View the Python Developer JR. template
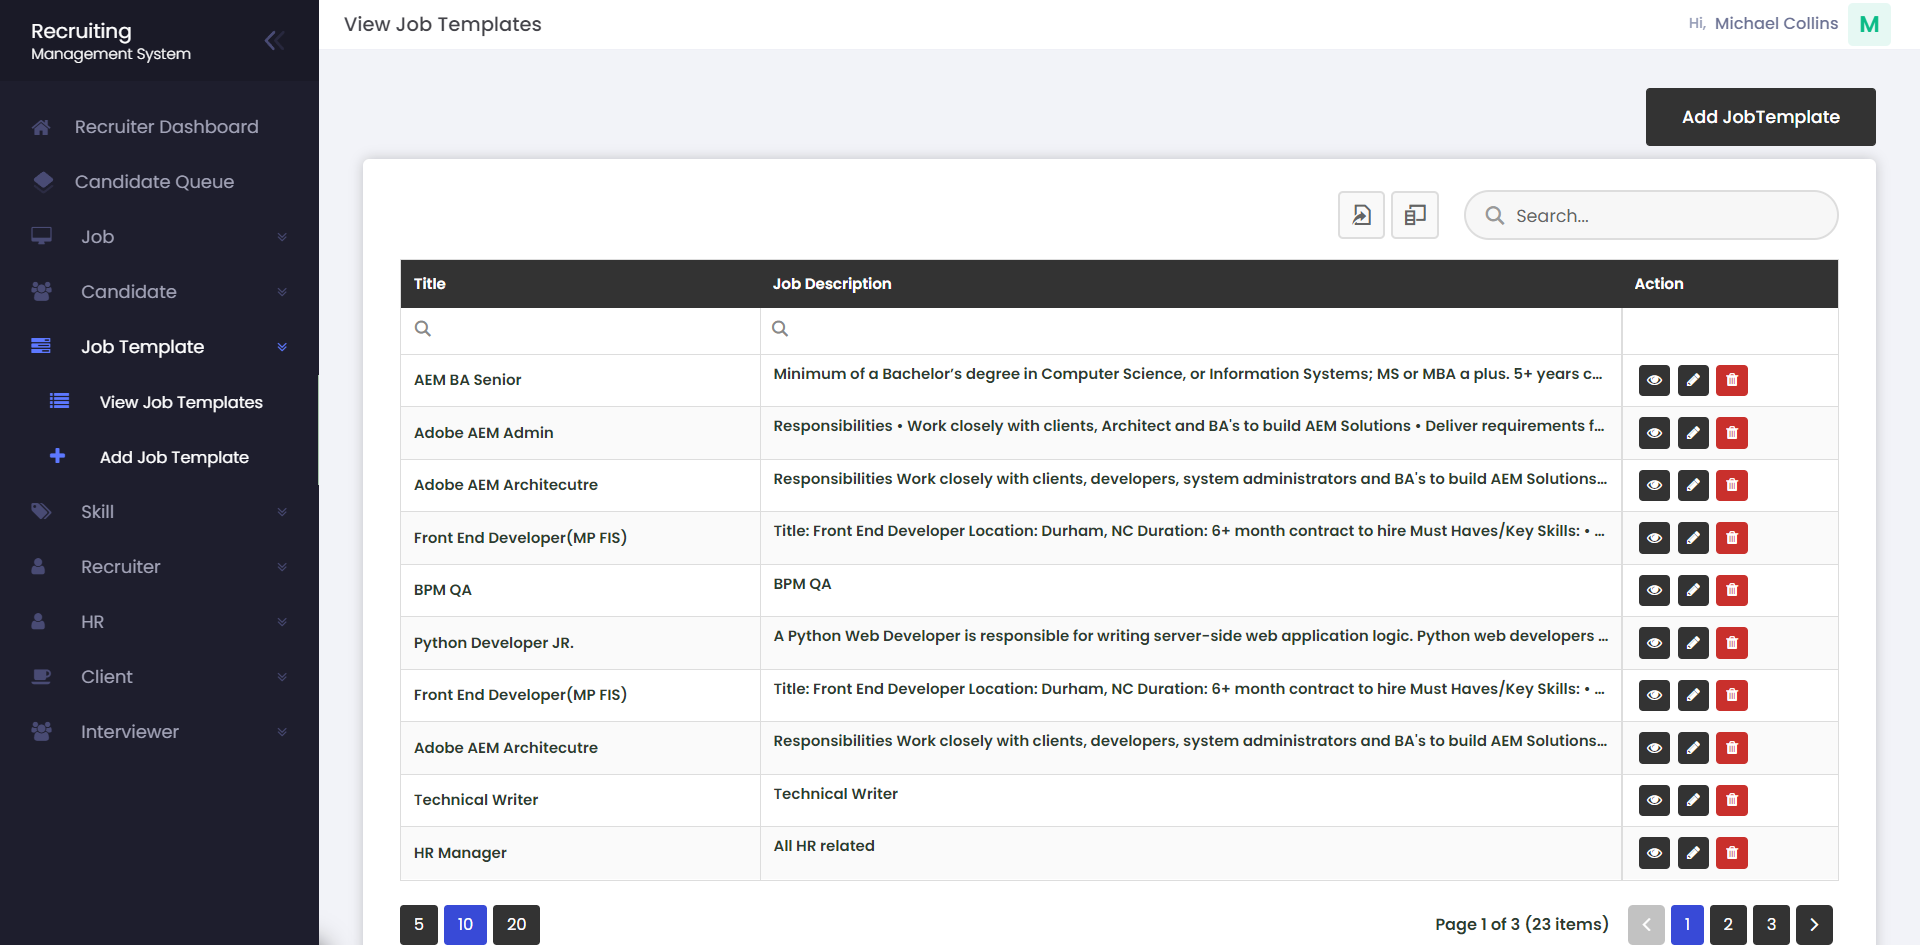 [1654, 643]
